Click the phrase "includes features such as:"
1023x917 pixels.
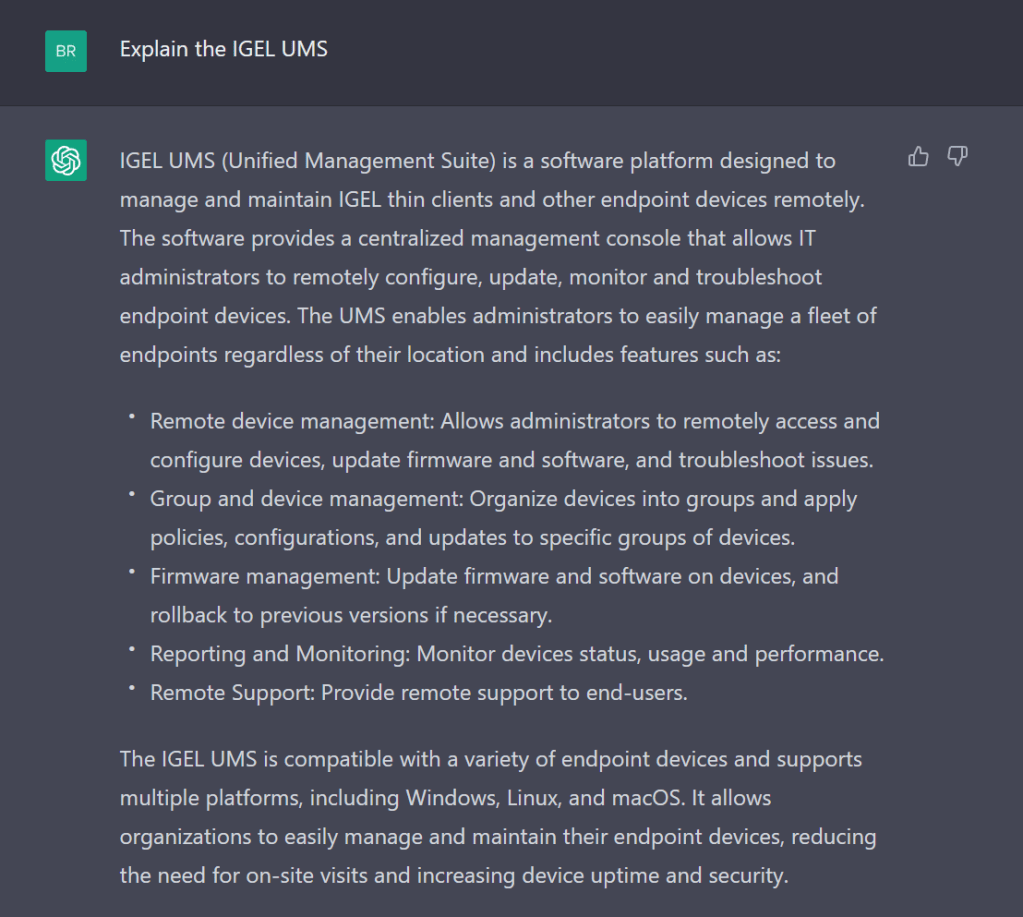(x=658, y=355)
